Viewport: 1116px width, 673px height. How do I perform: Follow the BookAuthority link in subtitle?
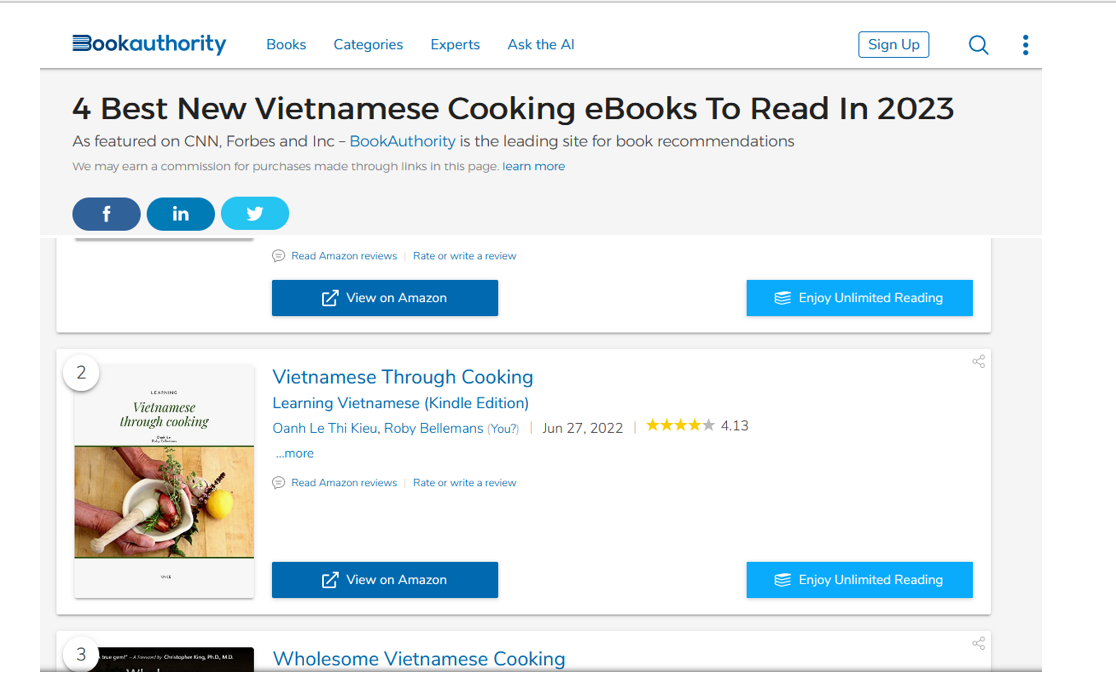click(x=402, y=141)
